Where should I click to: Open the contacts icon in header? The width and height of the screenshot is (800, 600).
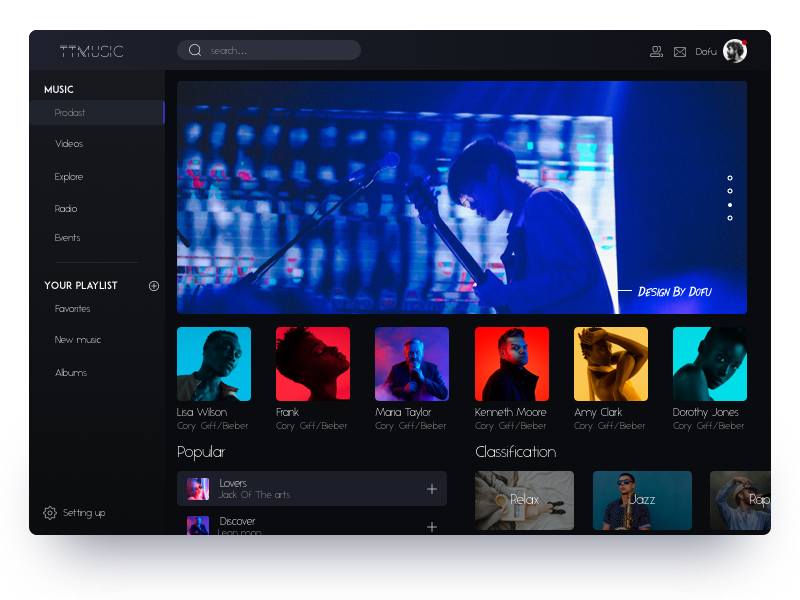[x=656, y=52]
